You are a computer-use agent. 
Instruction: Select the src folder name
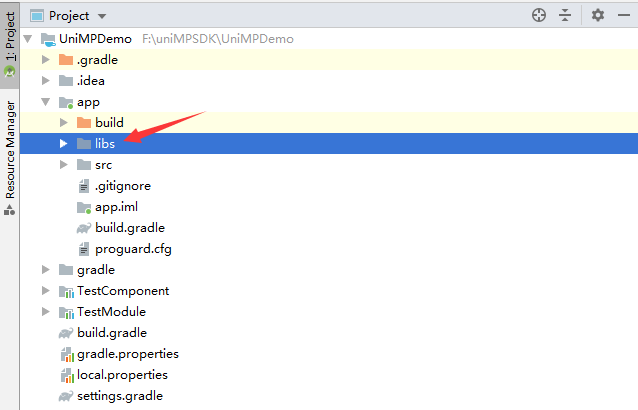point(103,165)
